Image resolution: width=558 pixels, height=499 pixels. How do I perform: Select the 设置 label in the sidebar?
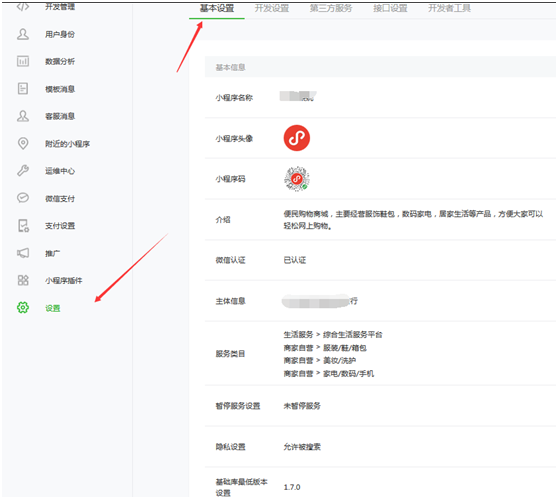52,308
